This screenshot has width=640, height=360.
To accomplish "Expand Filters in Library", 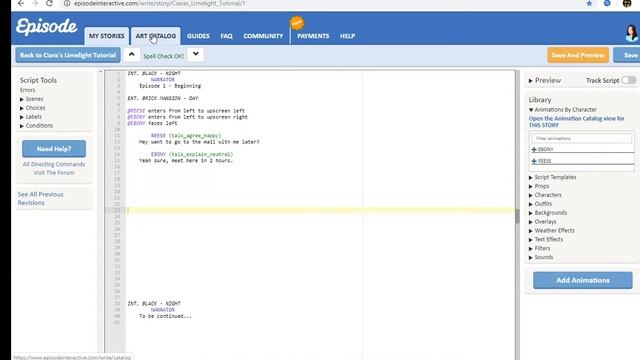I will (540, 248).
